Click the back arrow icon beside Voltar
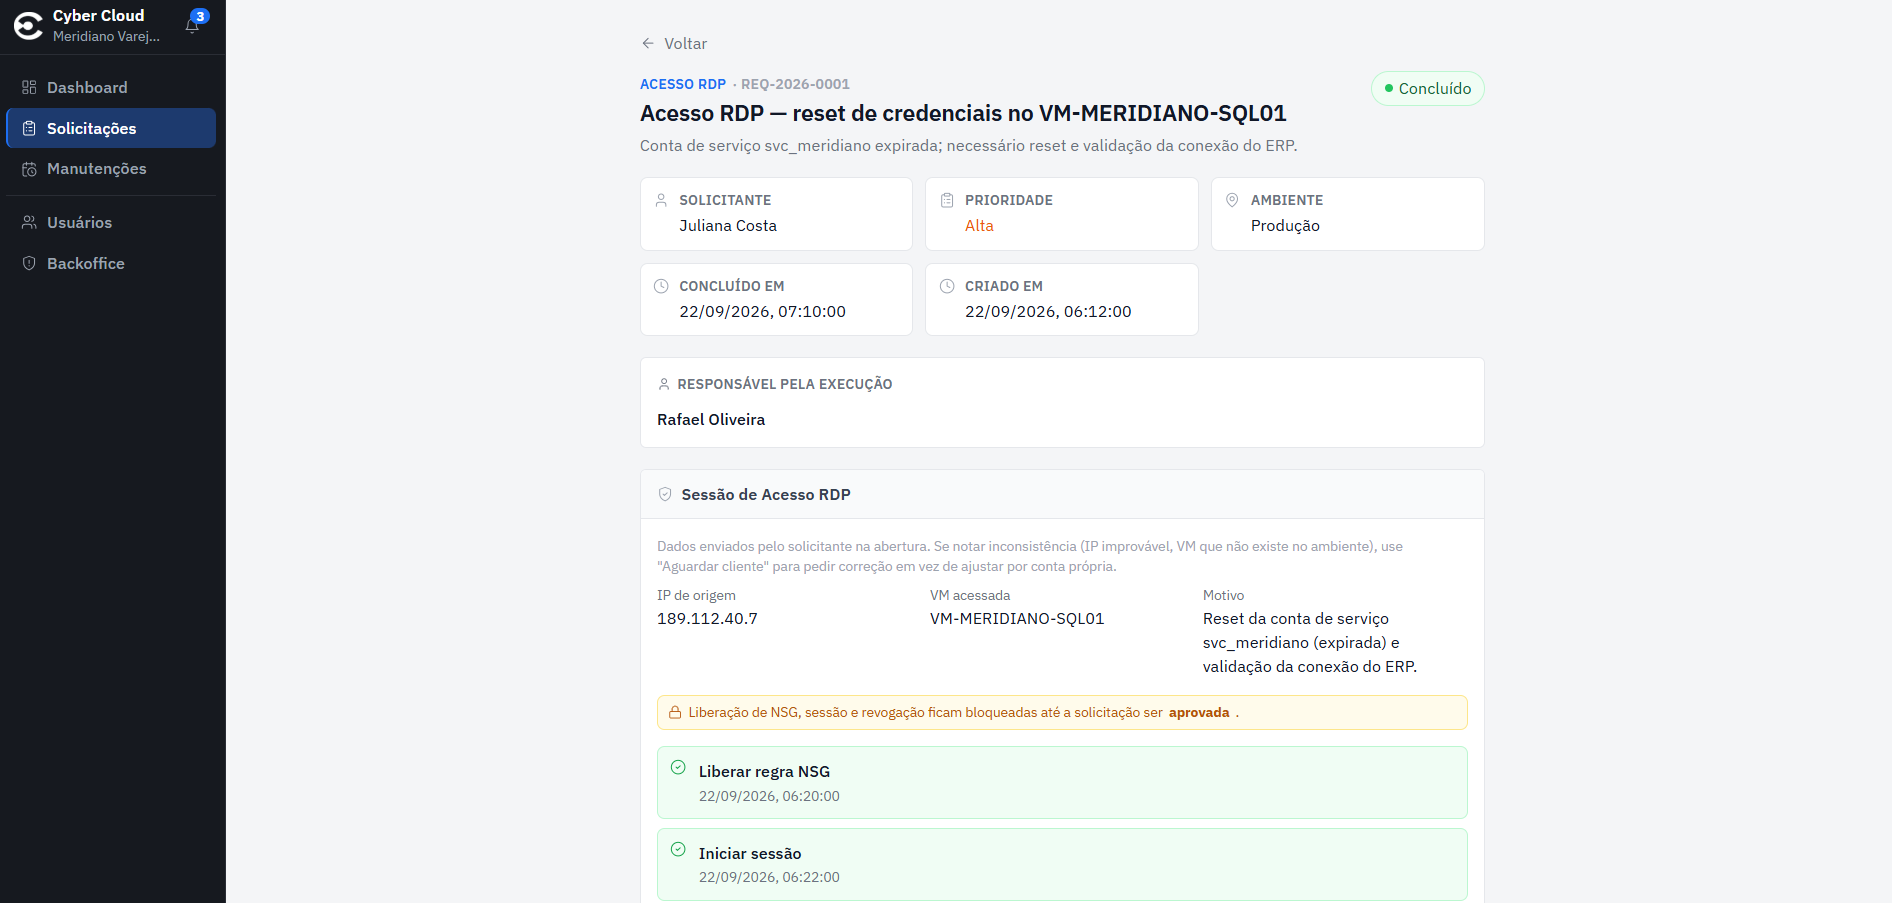Image resolution: width=1892 pixels, height=903 pixels. pos(648,43)
